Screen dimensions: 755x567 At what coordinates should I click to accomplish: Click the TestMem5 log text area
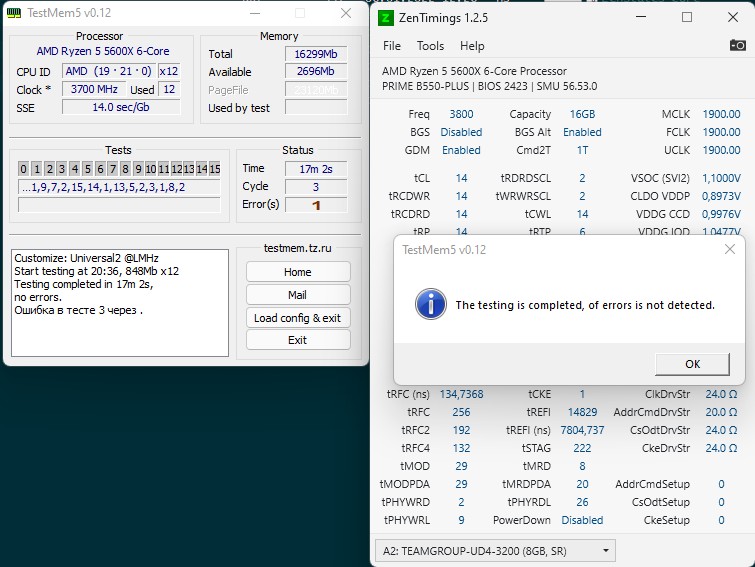point(120,303)
